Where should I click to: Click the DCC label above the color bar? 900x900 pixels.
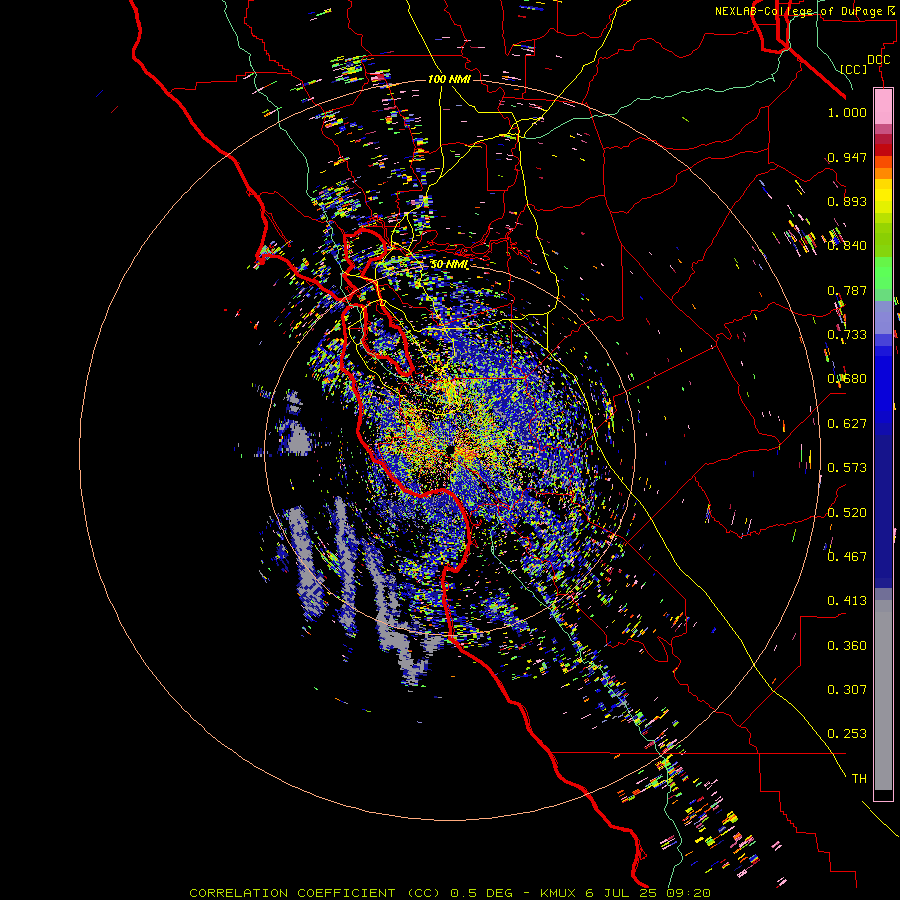point(878,60)
